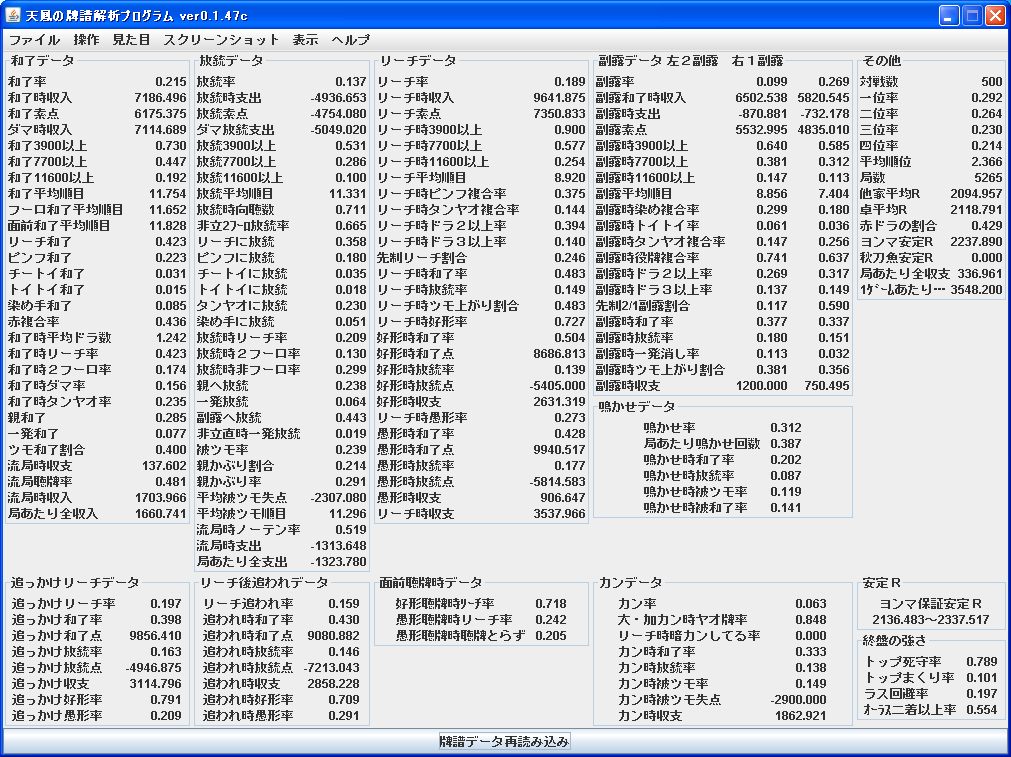Click the 放銃率 value 0.137
1011x757 pixels.
(350, 82)
